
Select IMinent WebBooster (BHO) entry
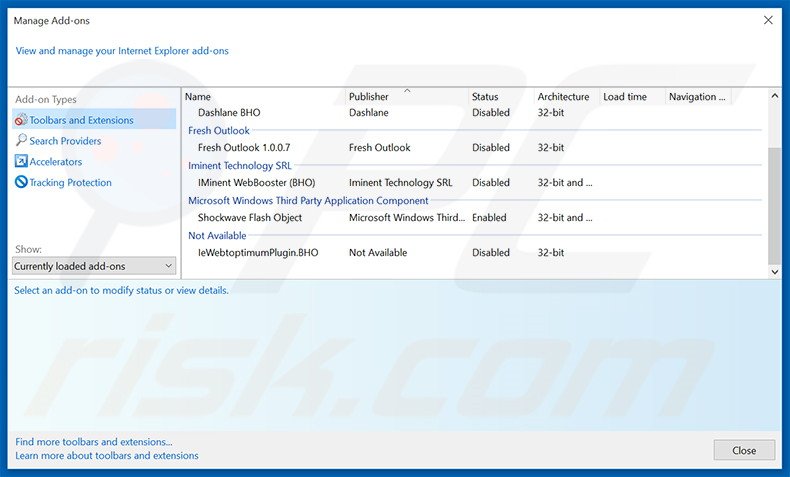click(x=256, y=183)
